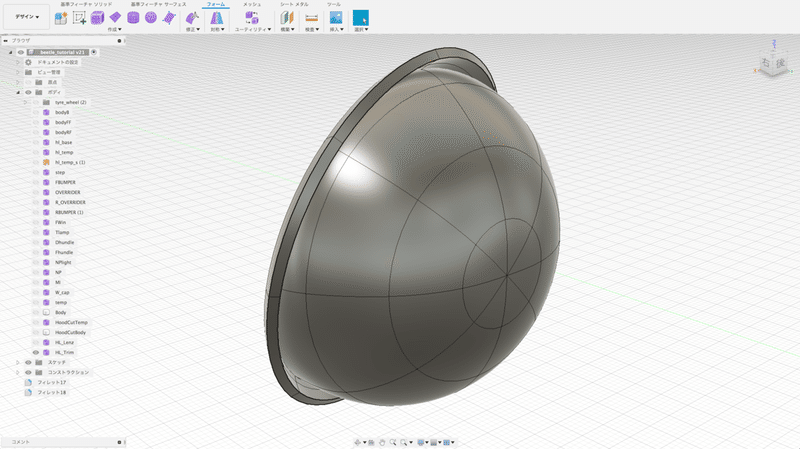Open the 構築 dropdown menu

tap(288, 30)
